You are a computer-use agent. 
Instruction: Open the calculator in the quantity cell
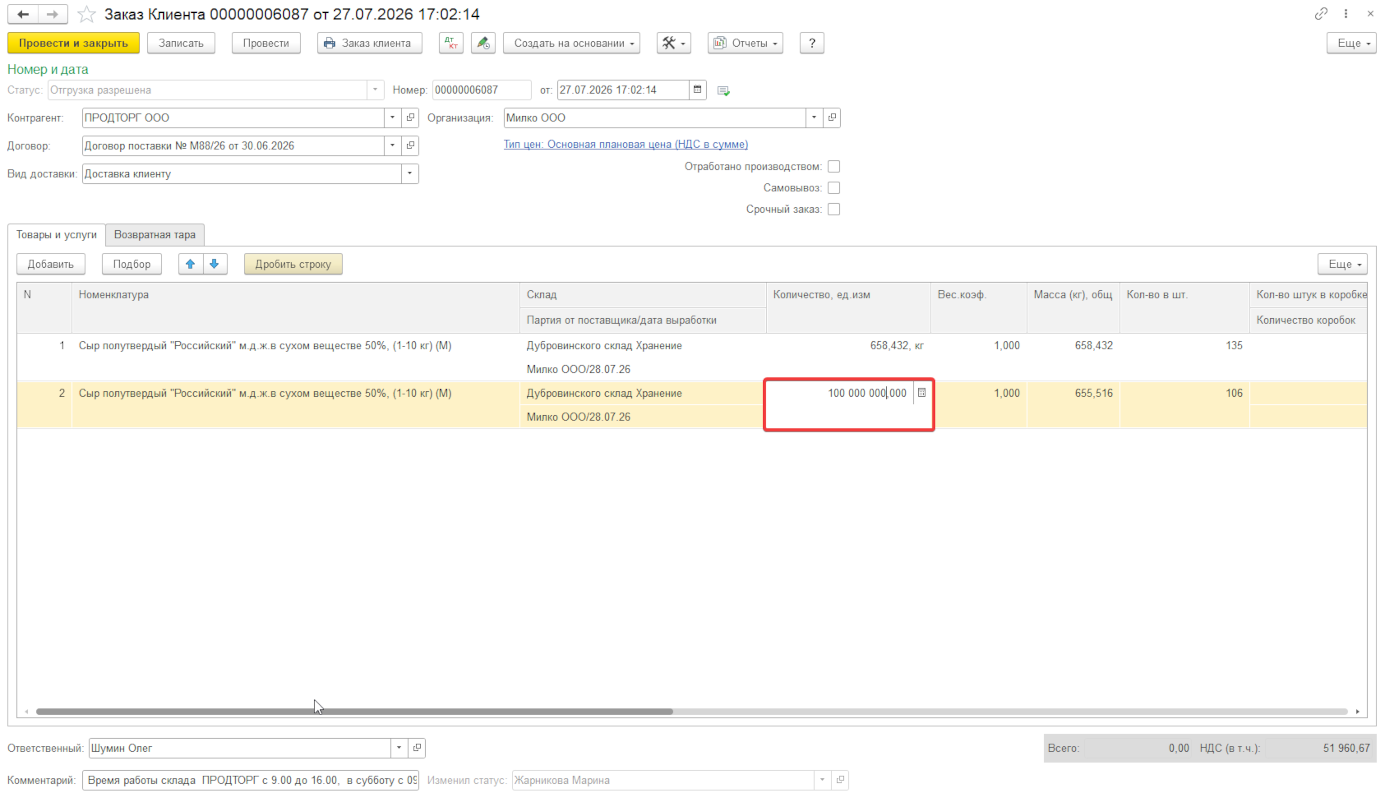922,393
